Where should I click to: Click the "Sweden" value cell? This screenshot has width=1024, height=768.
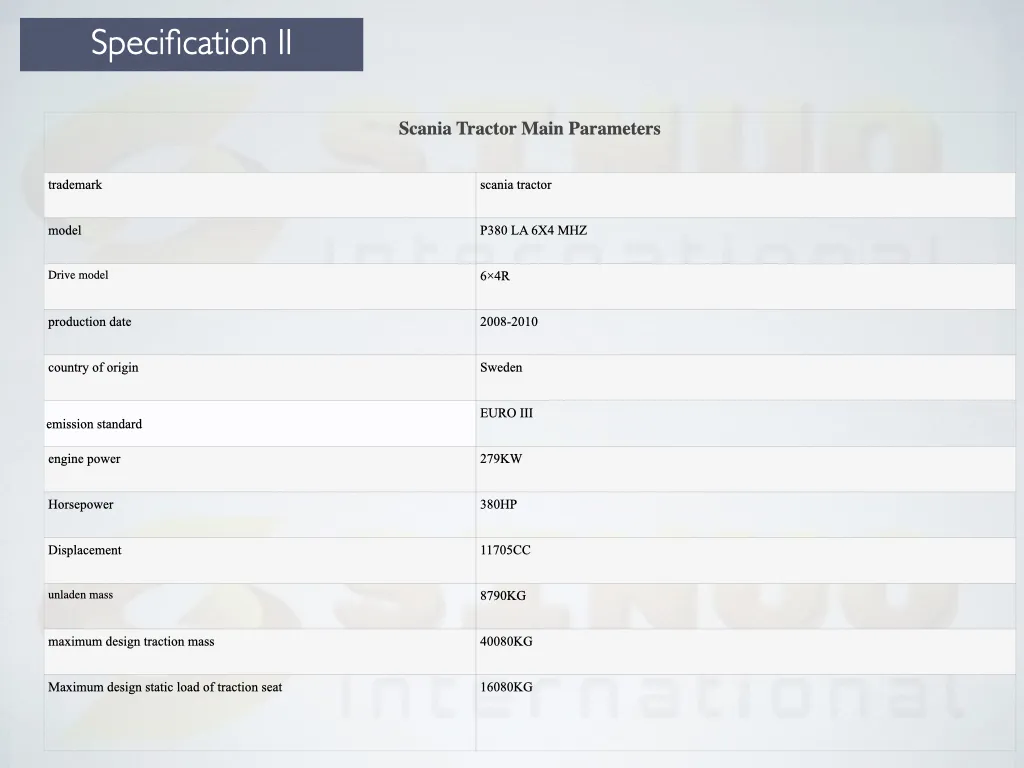(x=501, y=368)
